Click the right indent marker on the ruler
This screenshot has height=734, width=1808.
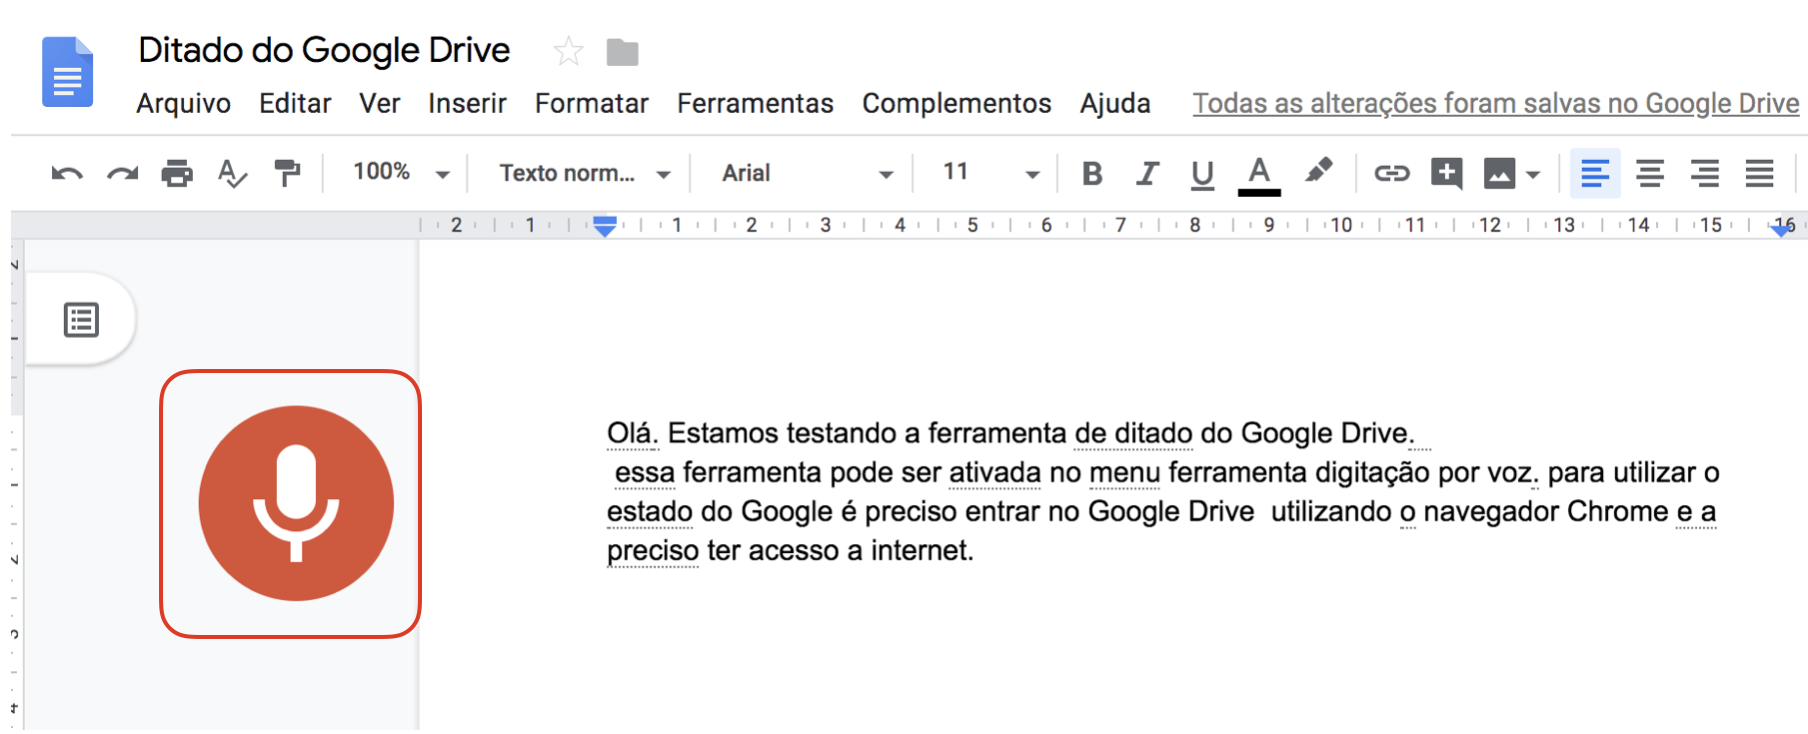[x=1781, y=229]
